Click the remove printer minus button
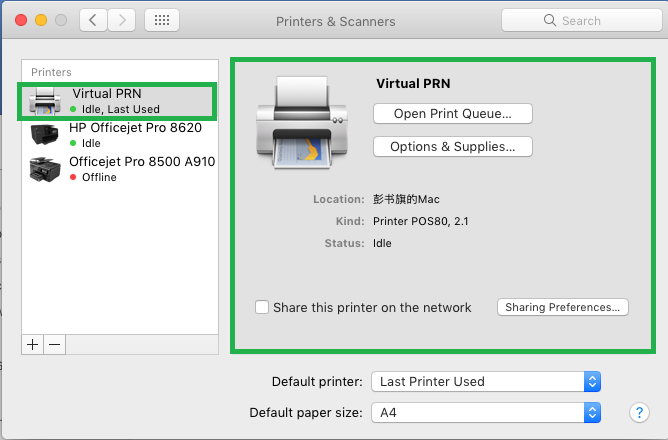668x440 pixels. (x=55, y=344)
